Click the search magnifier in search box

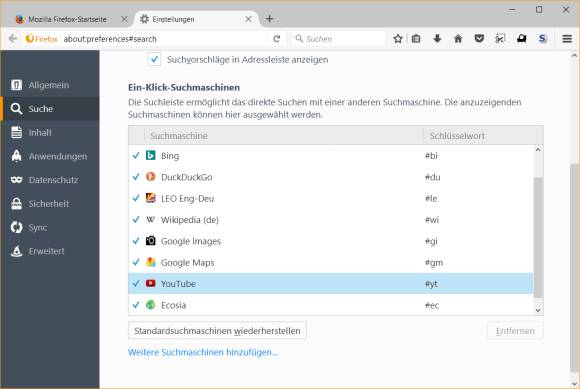point(299,38)
